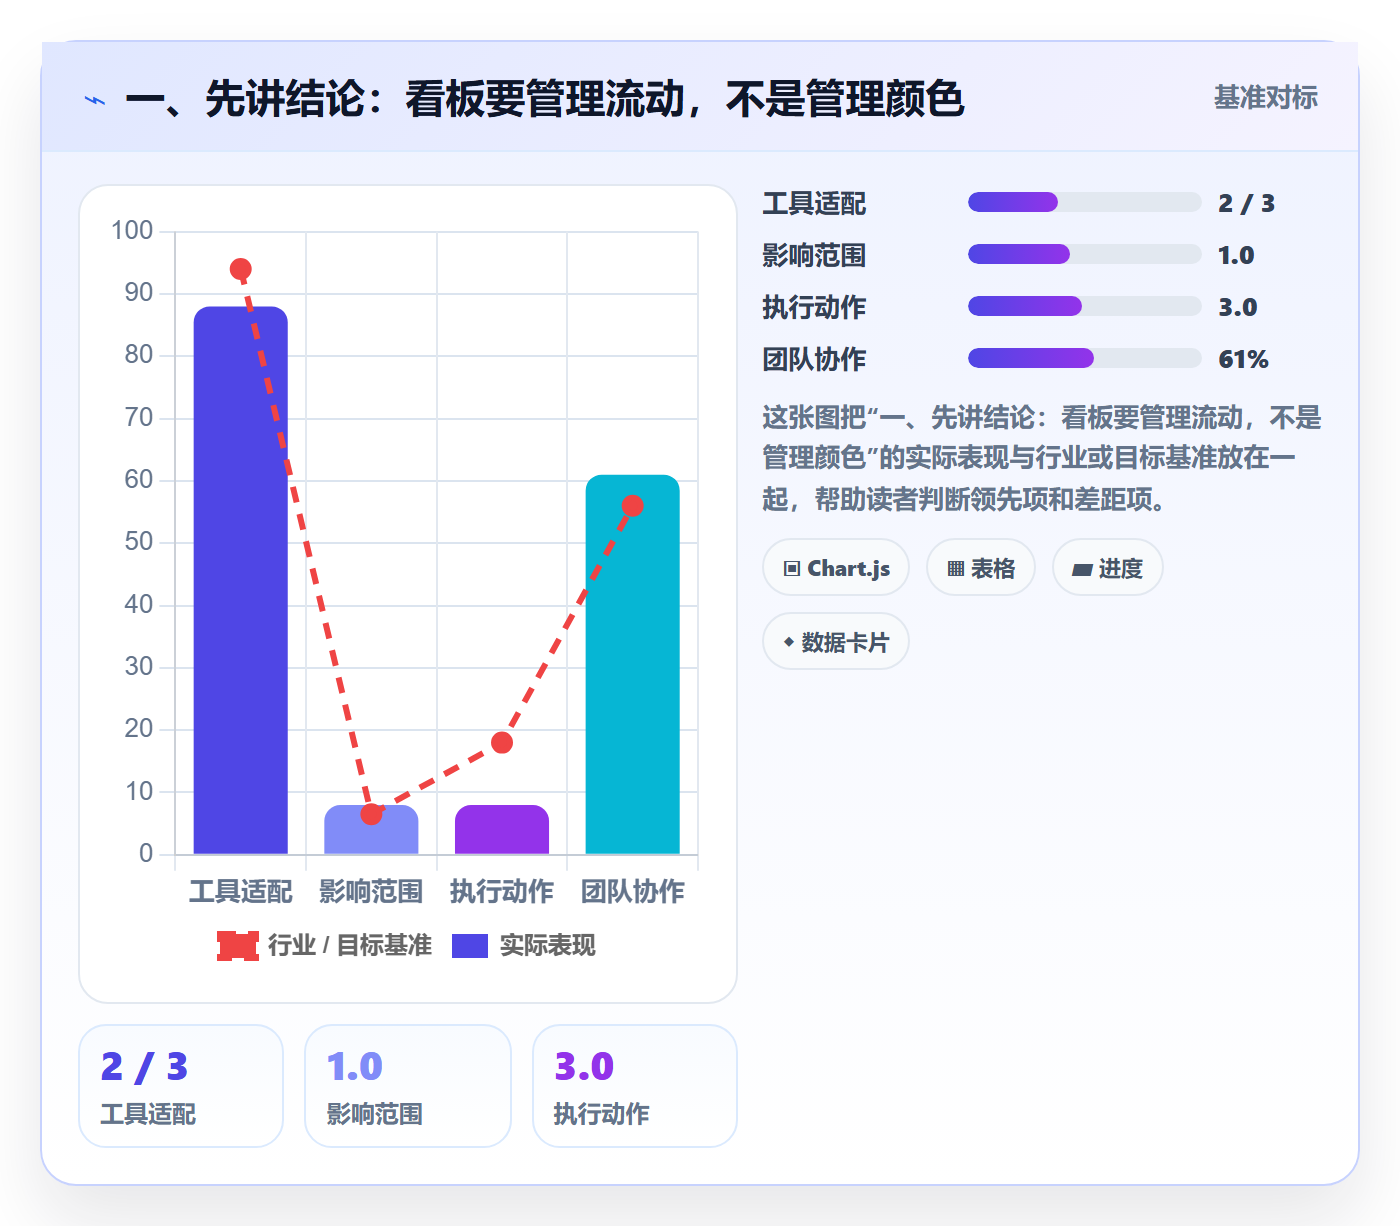The image size is (1400, 1226).
Task: Click the 团队协作 cyan bar in chart
Action: click(633, 665)
